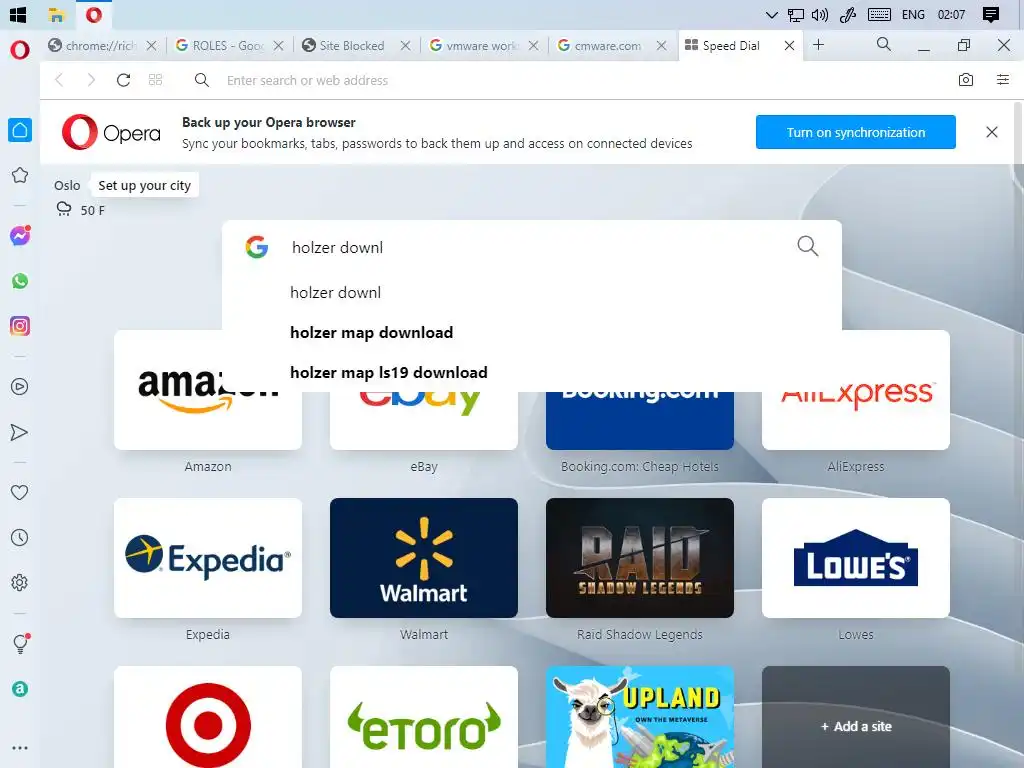Open File Explorer from the taskbar
Viewport: 1024px width, 768px height.
pyautogui.click(x=57, y=14)
